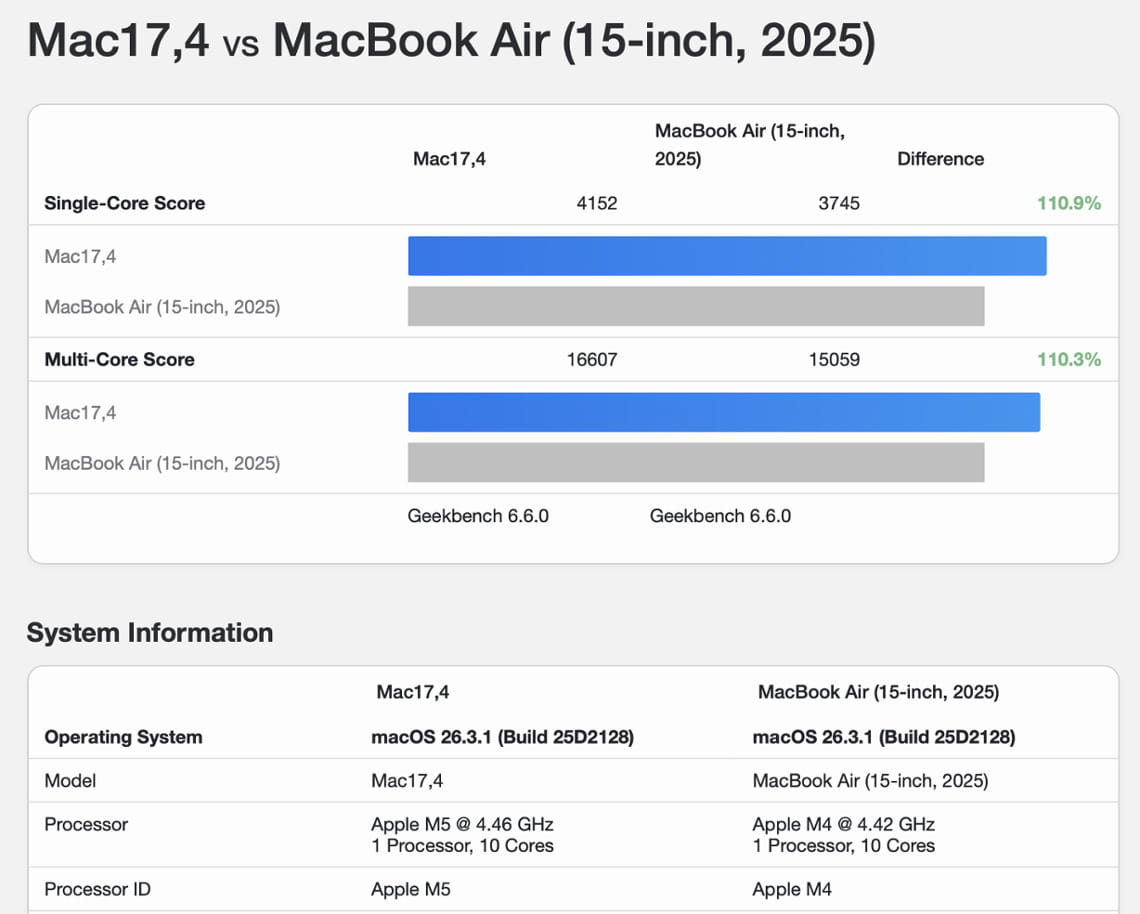
Task: Select the Single-Core Score row label
Action: coord(124,203)
